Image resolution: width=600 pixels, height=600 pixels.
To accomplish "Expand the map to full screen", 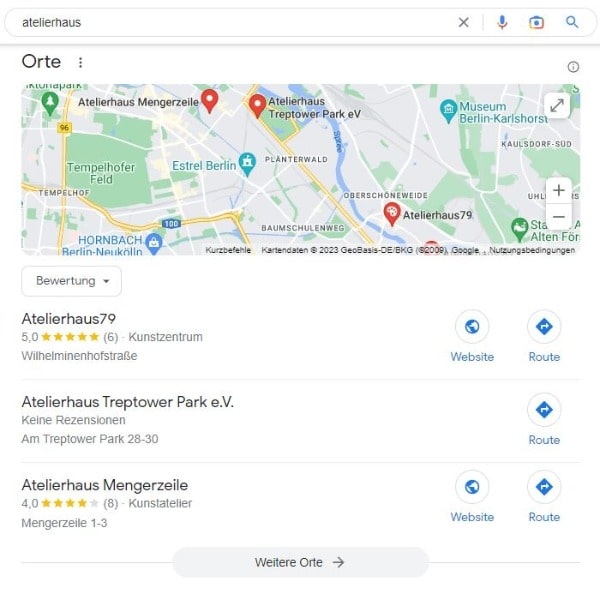I will pos(557,105).
